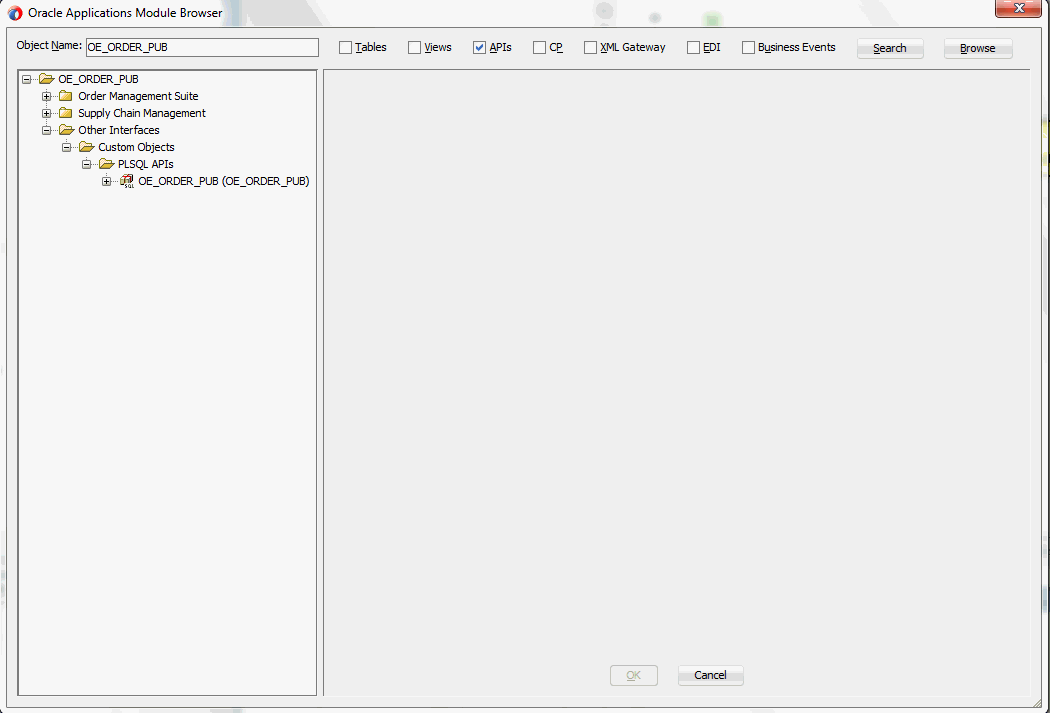Collapse the OE_ORDER_PUB root node
Screen dimensions: 1050x713
[26, 79]
